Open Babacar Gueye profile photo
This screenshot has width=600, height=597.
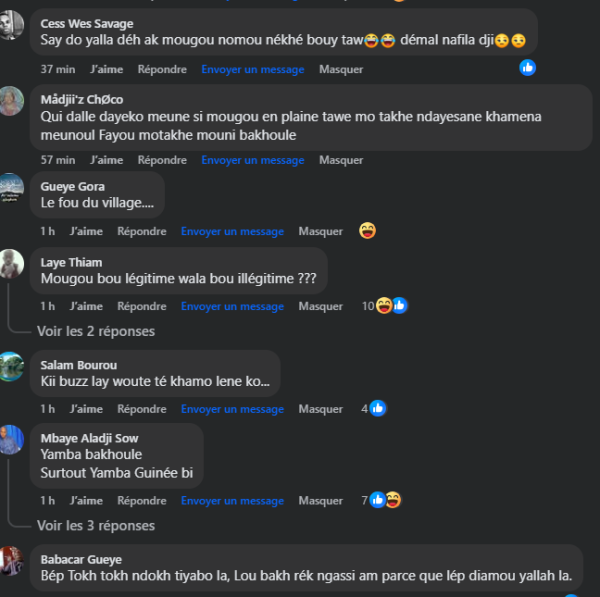(x=11, y=561)
